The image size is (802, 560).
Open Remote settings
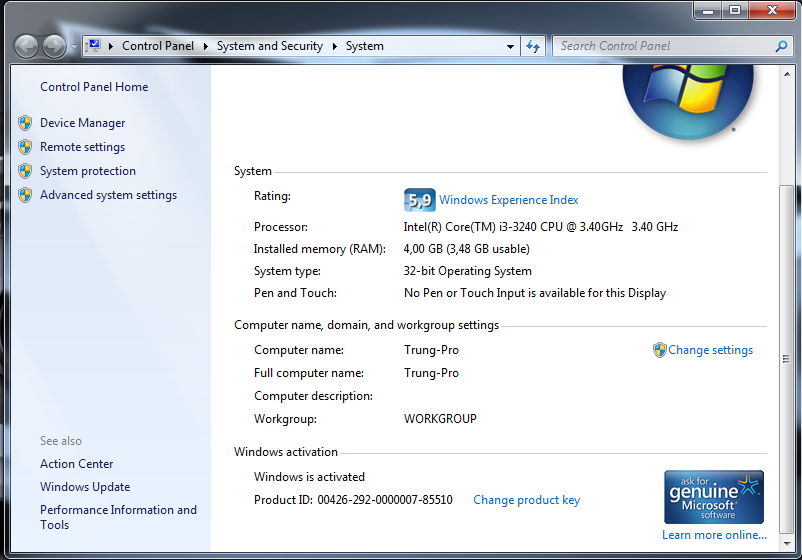click(x=82, y=147)
